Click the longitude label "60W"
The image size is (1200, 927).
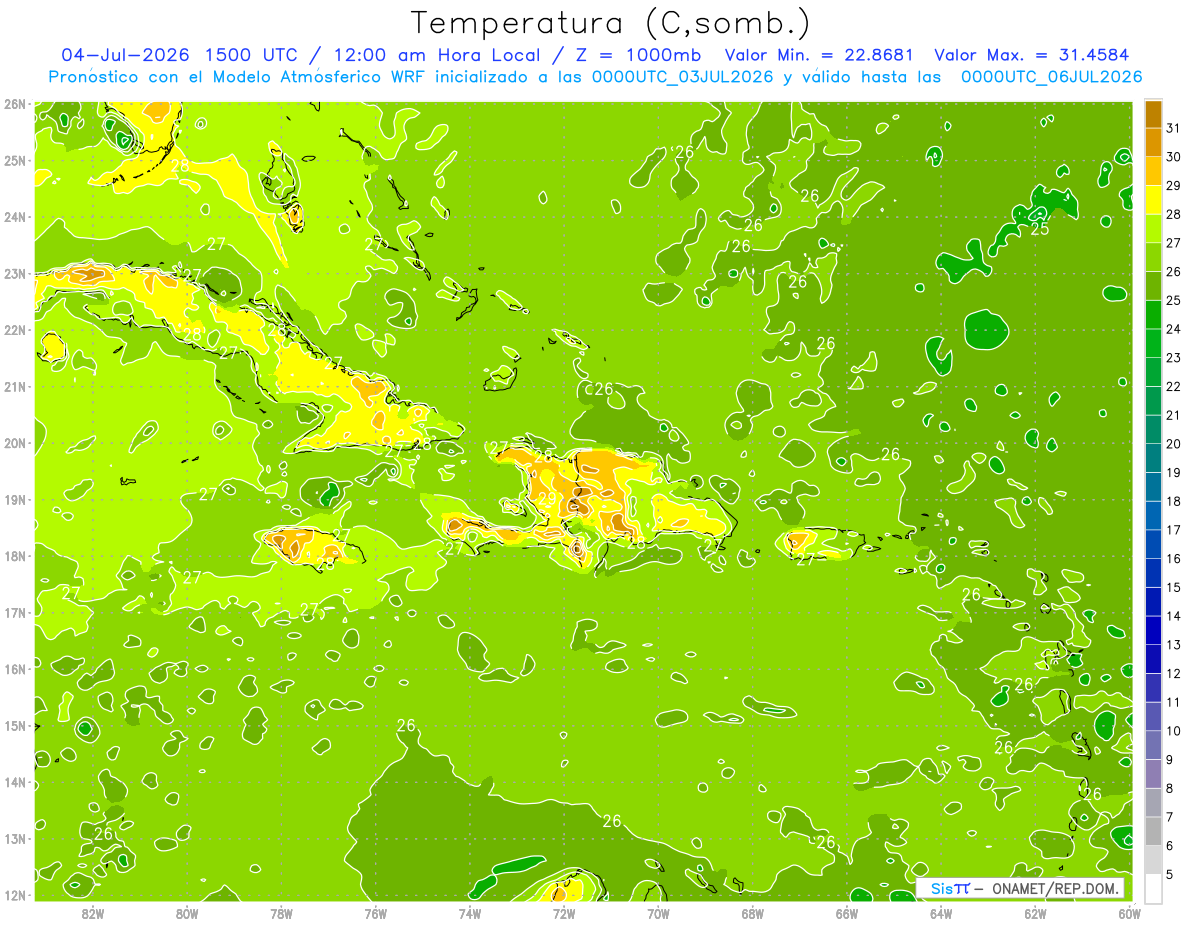1130,913
